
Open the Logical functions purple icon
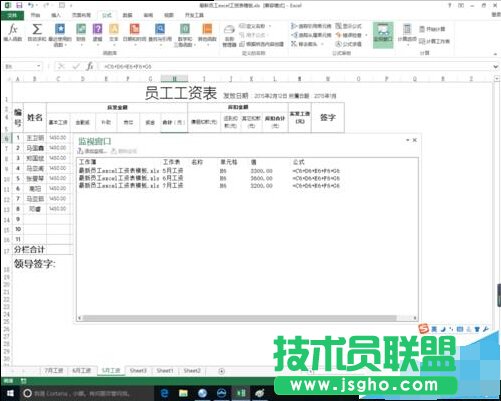[x=97, y=32]
